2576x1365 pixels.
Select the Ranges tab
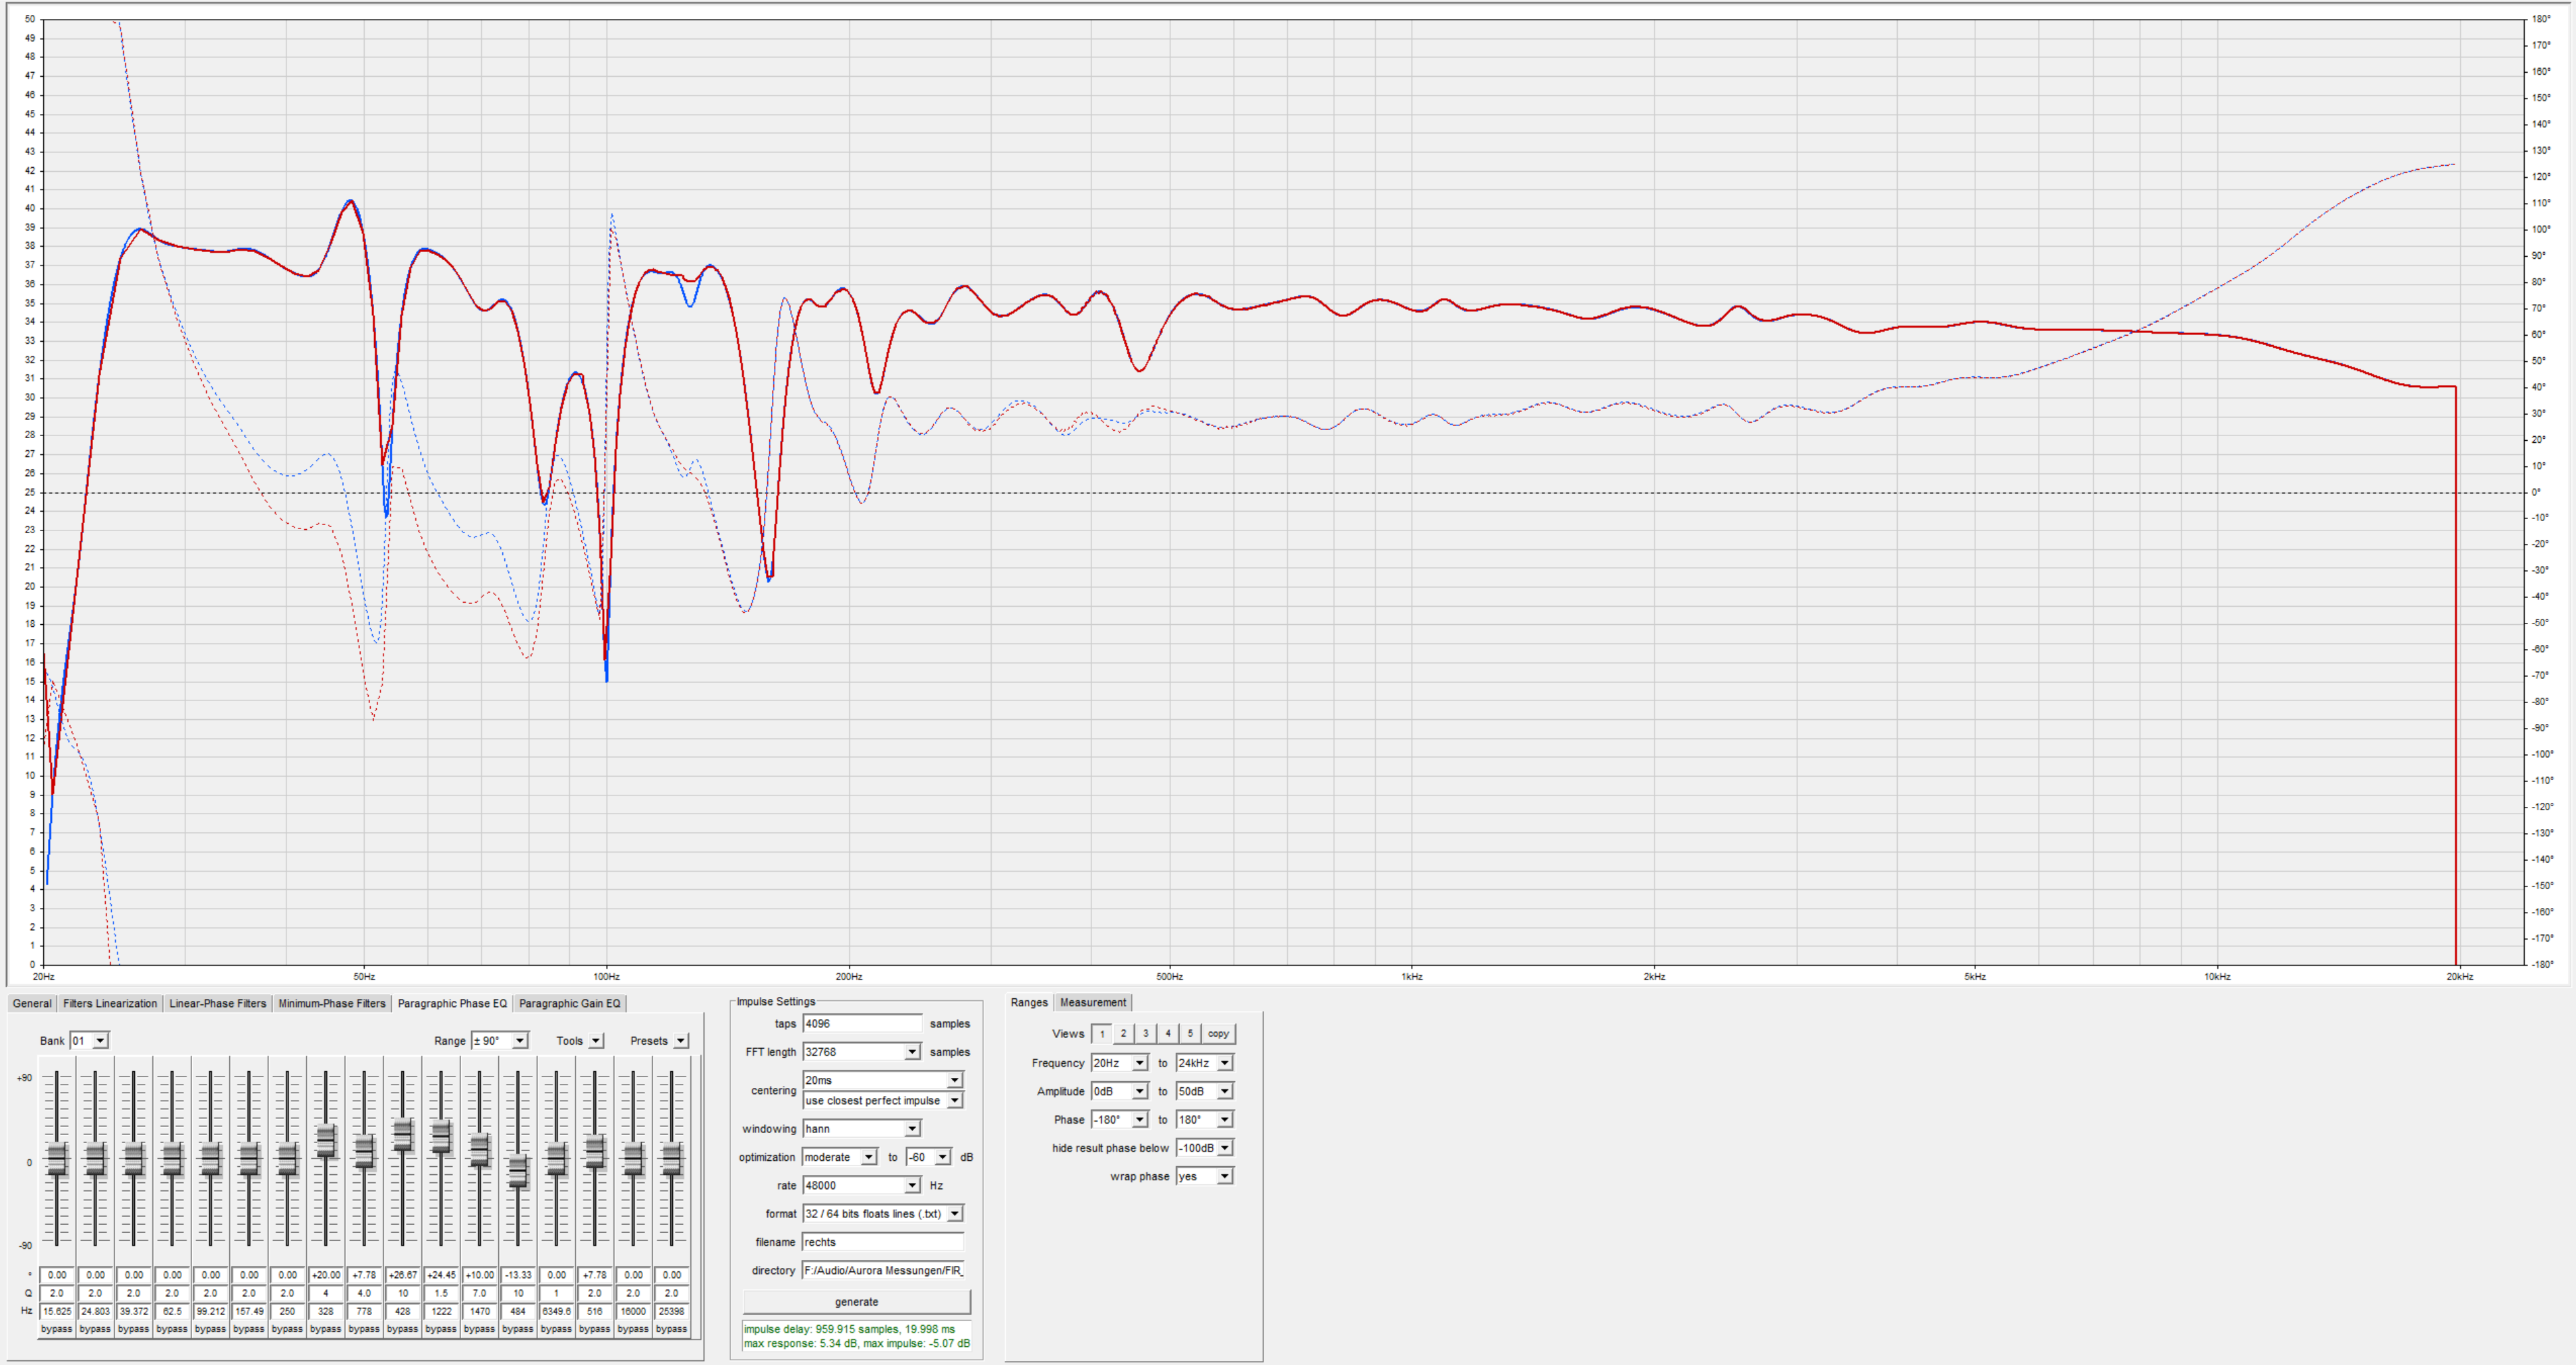click(1029, 1002)
